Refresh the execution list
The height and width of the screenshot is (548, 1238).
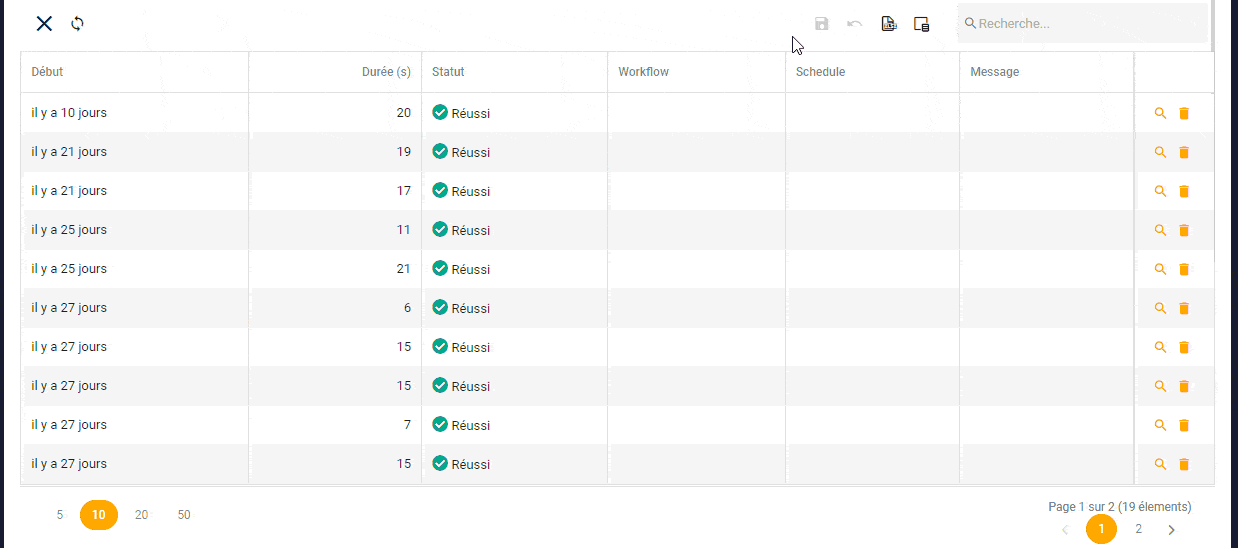[77, 24]
